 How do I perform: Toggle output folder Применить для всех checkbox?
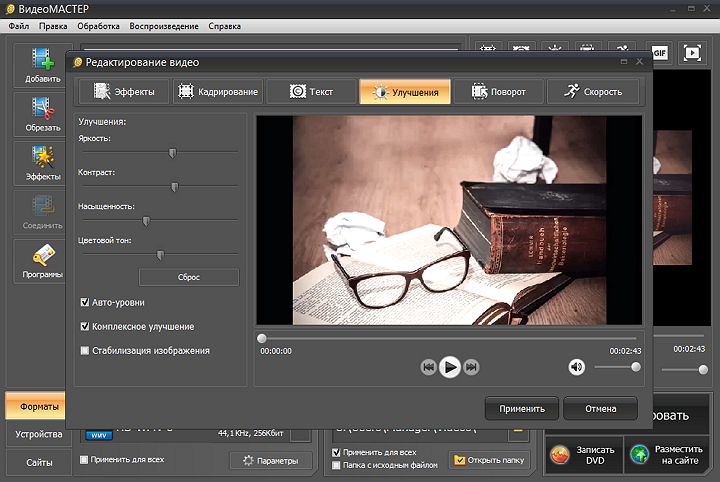click(x=336, y=453)
